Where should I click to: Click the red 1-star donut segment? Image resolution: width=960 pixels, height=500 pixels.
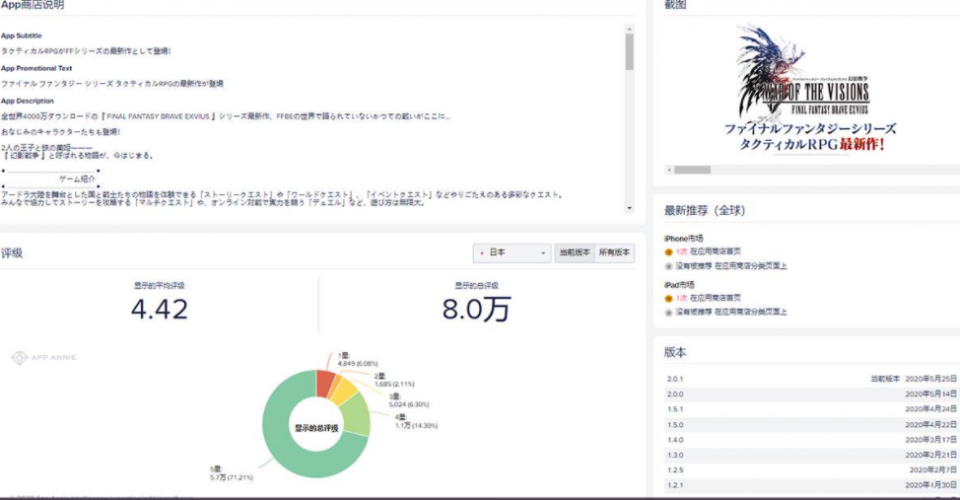325,384
